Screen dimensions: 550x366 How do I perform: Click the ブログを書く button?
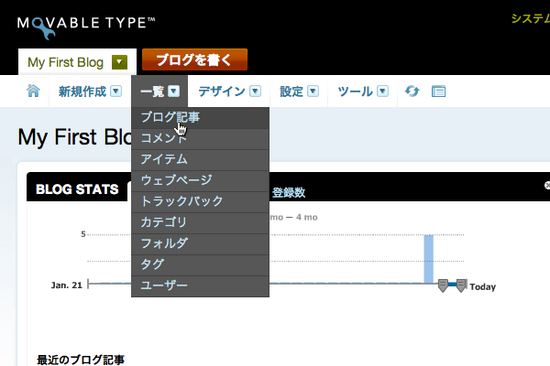pyautogui.click(x=195, y=60)
